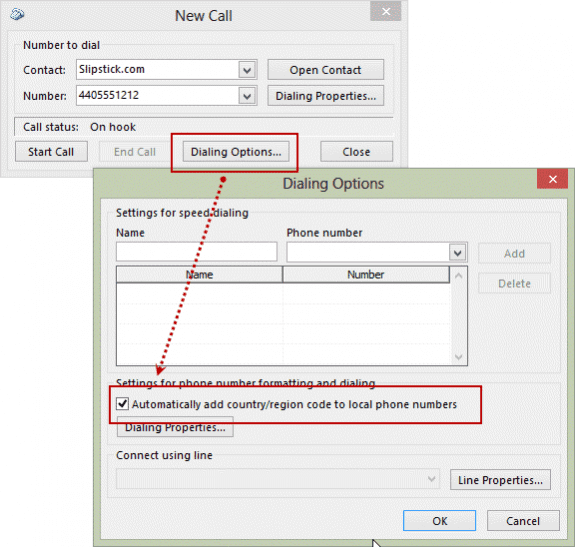Click the New Call window phone icon
Viewport: 575px width, 547px height.
click(x=17, y=15)
